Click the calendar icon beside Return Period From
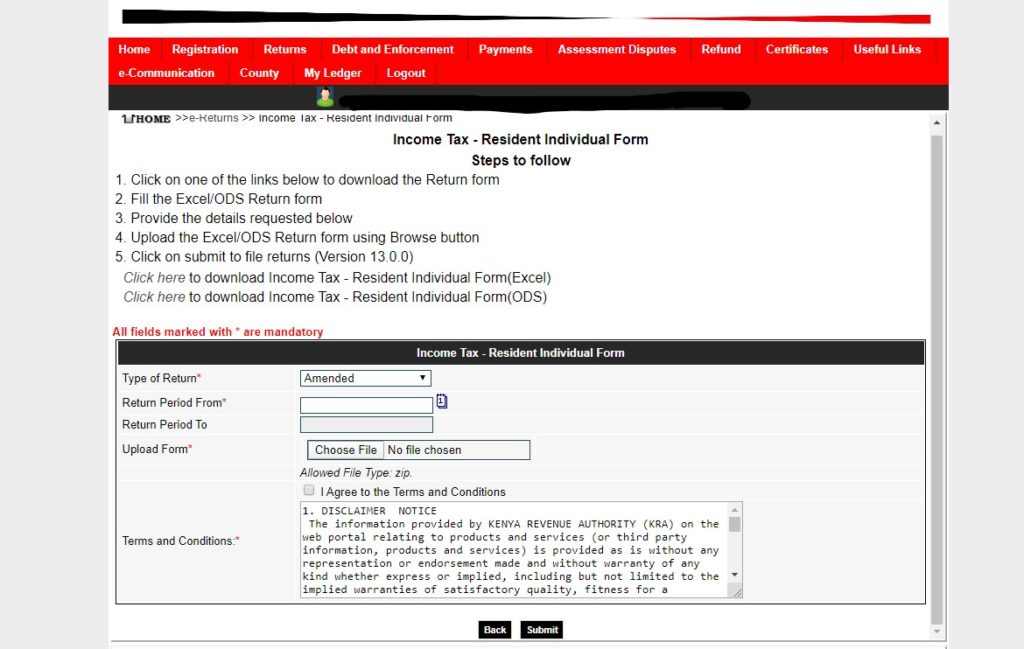Screen dimensions: 1024x649 coord(442,402)
